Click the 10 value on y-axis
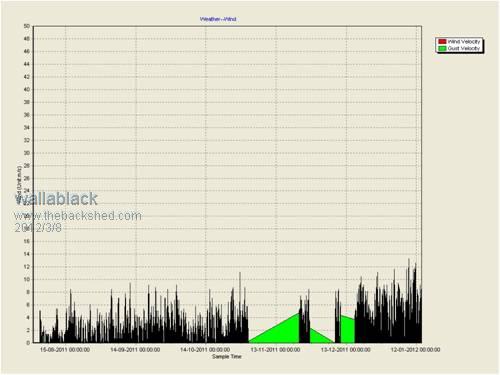The width and height of the screenshot is (500, 375). (27, 279)
